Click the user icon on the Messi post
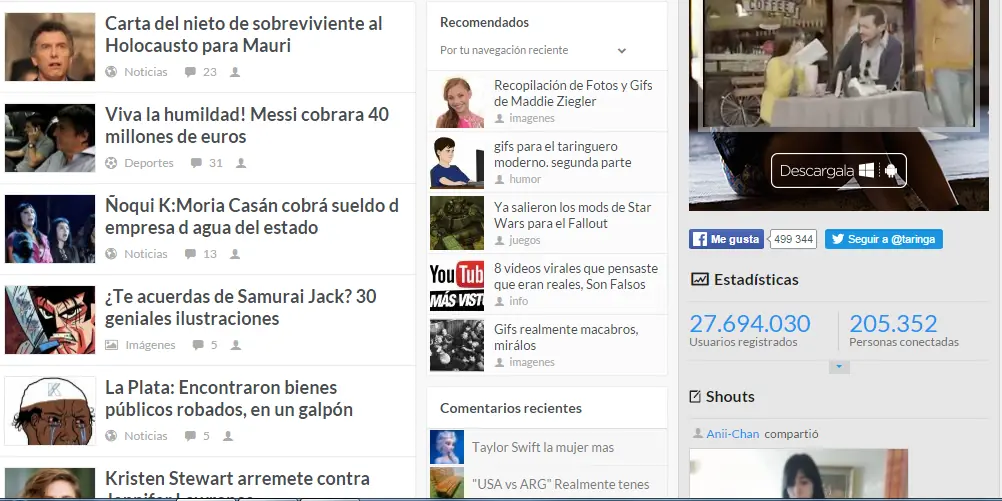 pyautogui.click(x=241, y=163)
